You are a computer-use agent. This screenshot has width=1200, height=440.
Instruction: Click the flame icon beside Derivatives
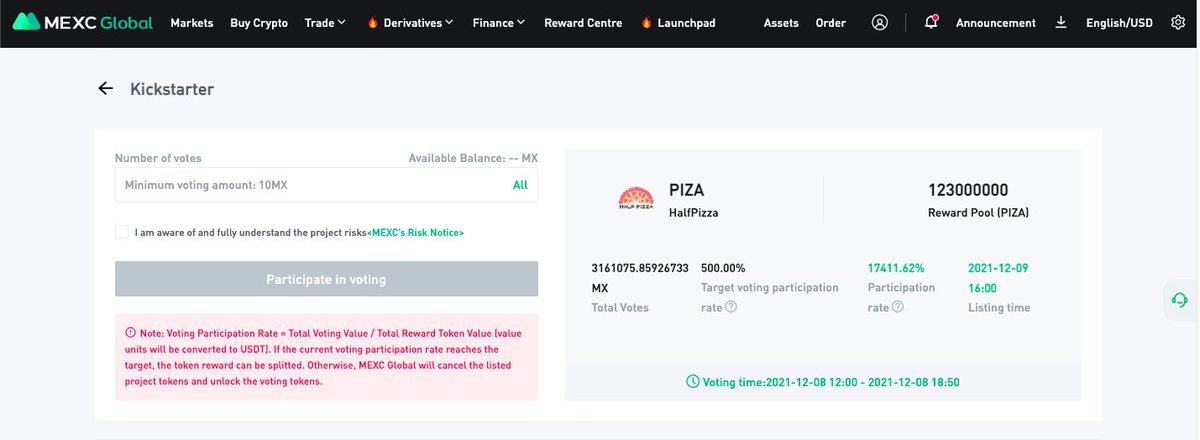click(x=373, y=22)
